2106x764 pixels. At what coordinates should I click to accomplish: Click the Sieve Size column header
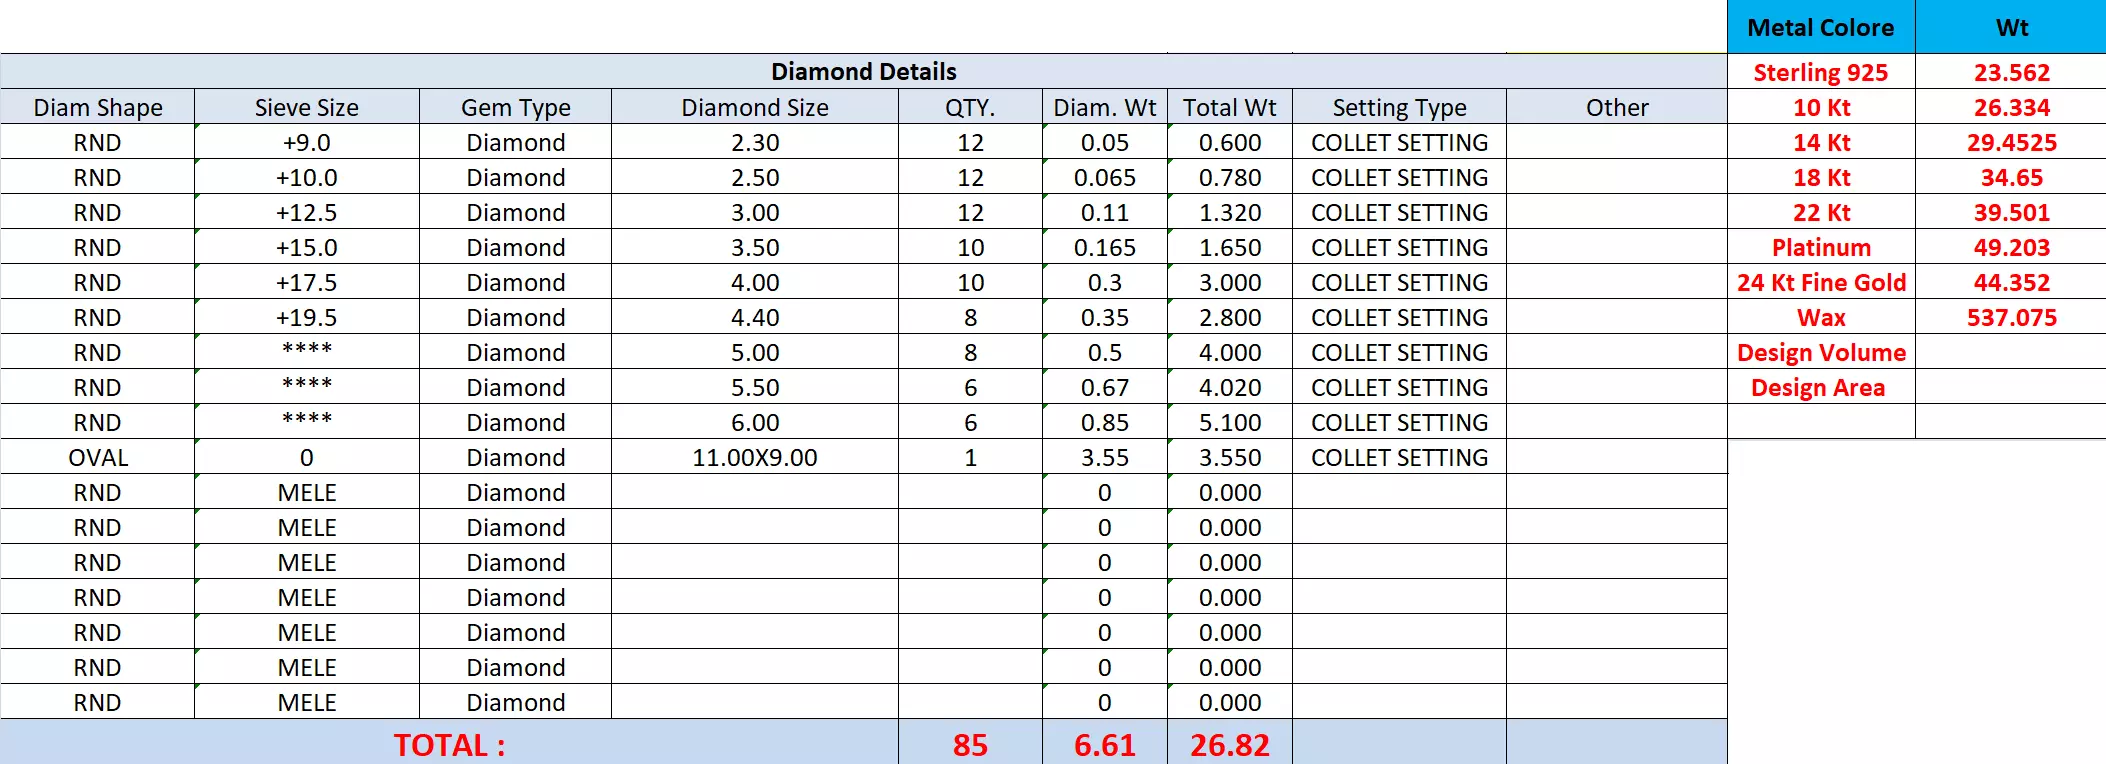[x=307, y=107]
